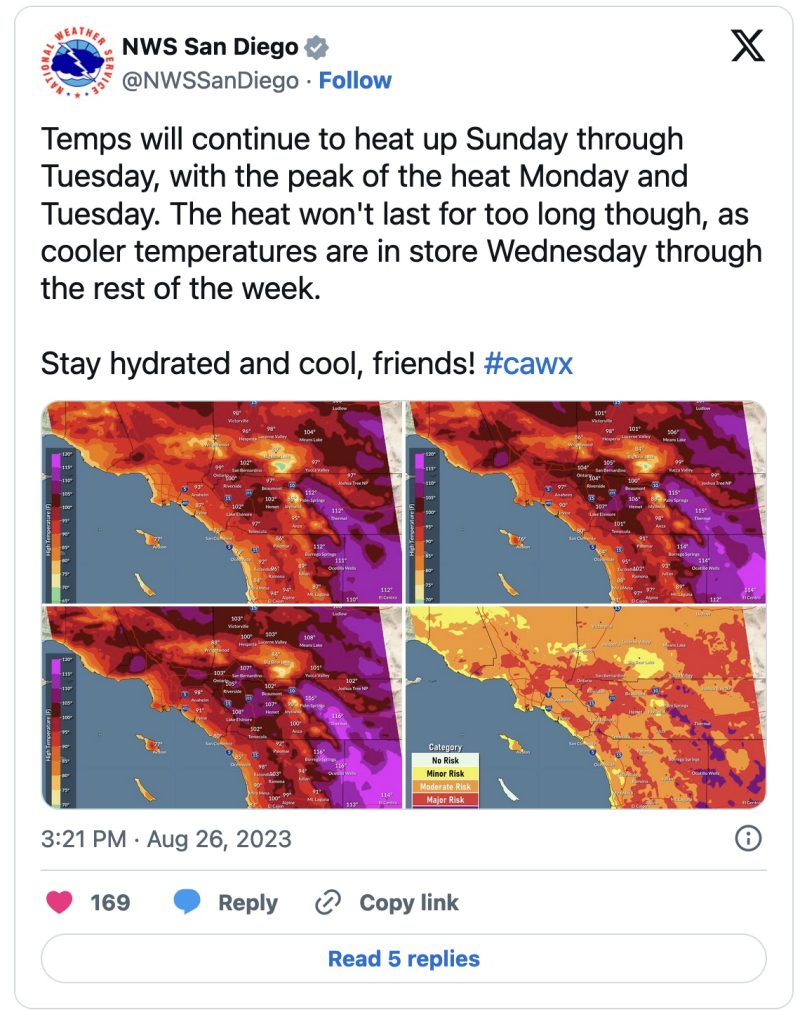This screenshot has height=1024, width=807.
Task: Click the Copy link text
Action: [x=409, y=903]
